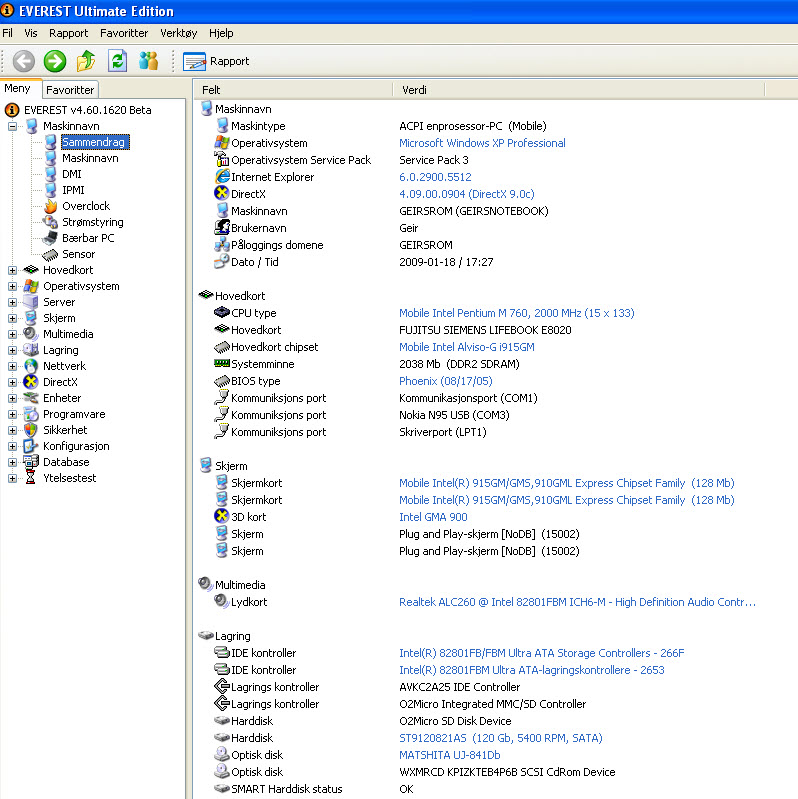
Task: Click the Systemminne memory icon
Action: (x=222, y=363)
